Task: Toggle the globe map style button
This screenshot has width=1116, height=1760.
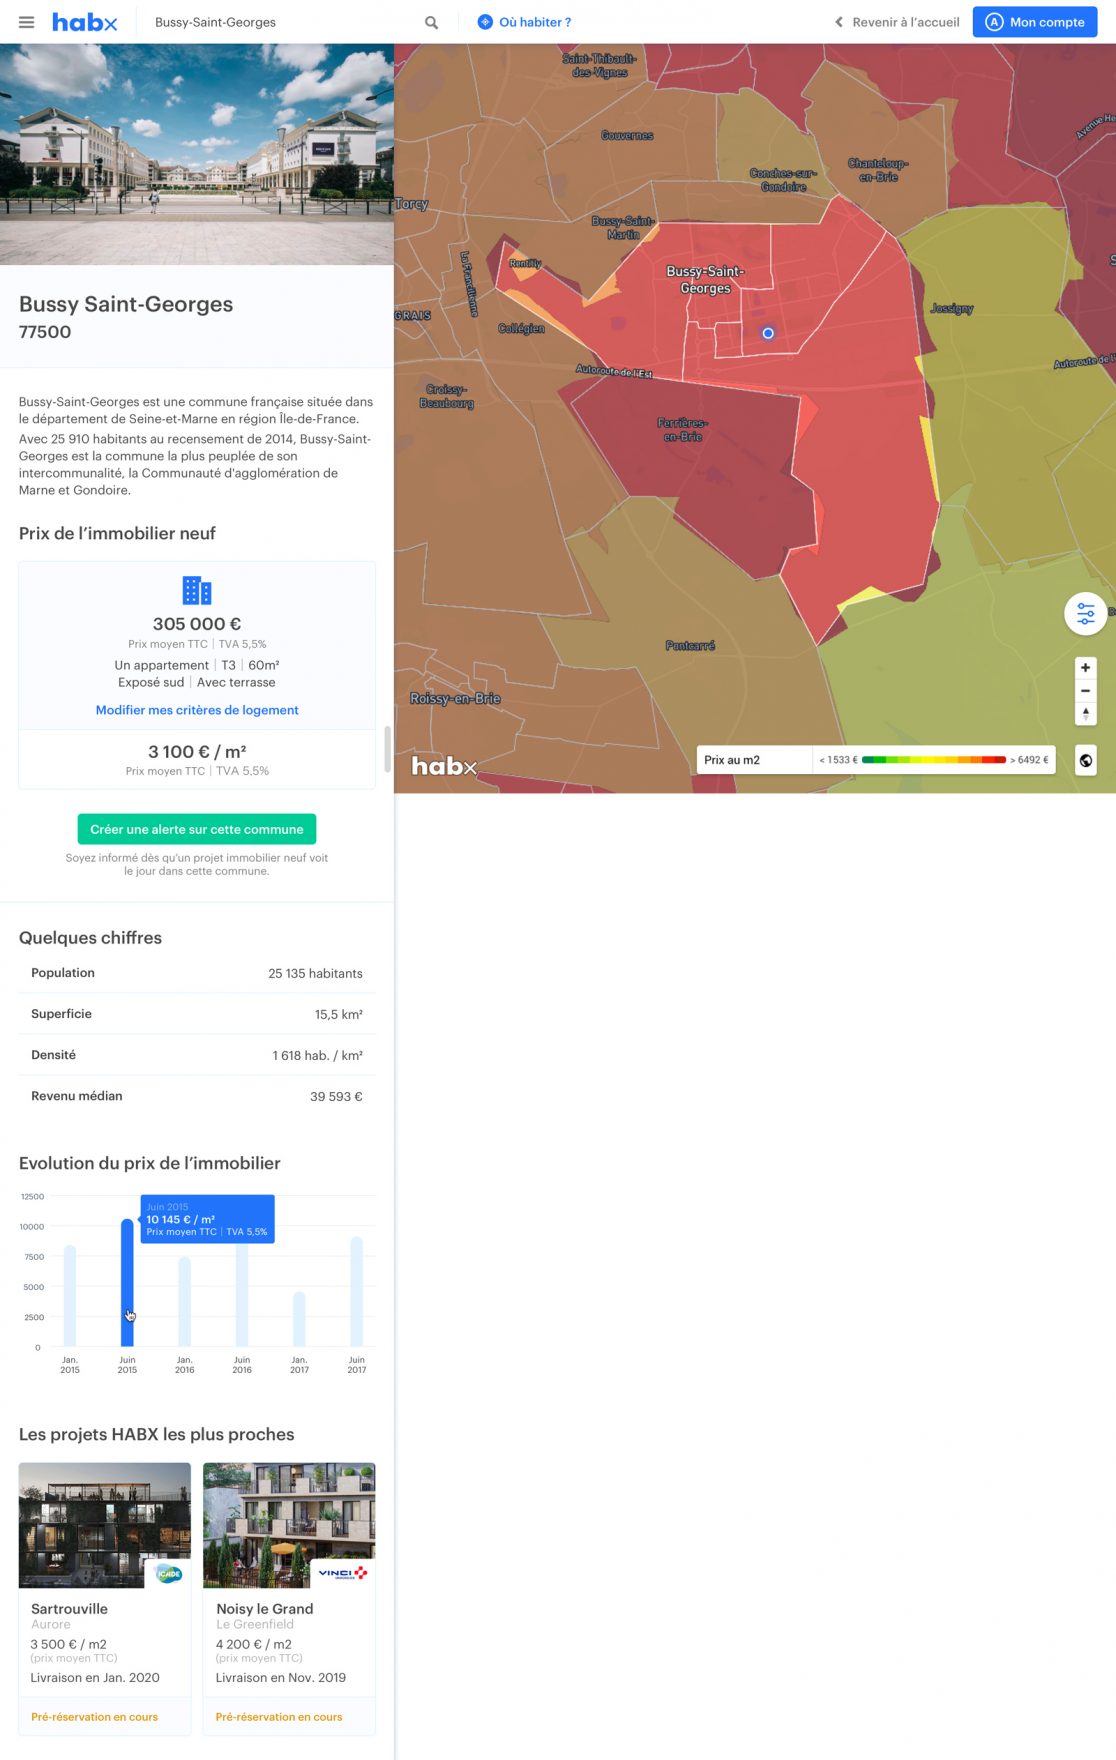Action: coord(1085,760)
